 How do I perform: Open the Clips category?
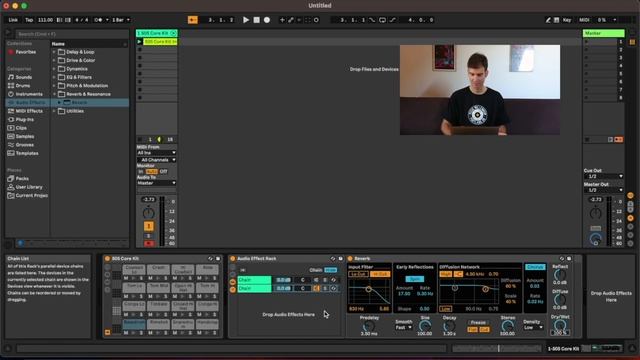coord(21,128)
